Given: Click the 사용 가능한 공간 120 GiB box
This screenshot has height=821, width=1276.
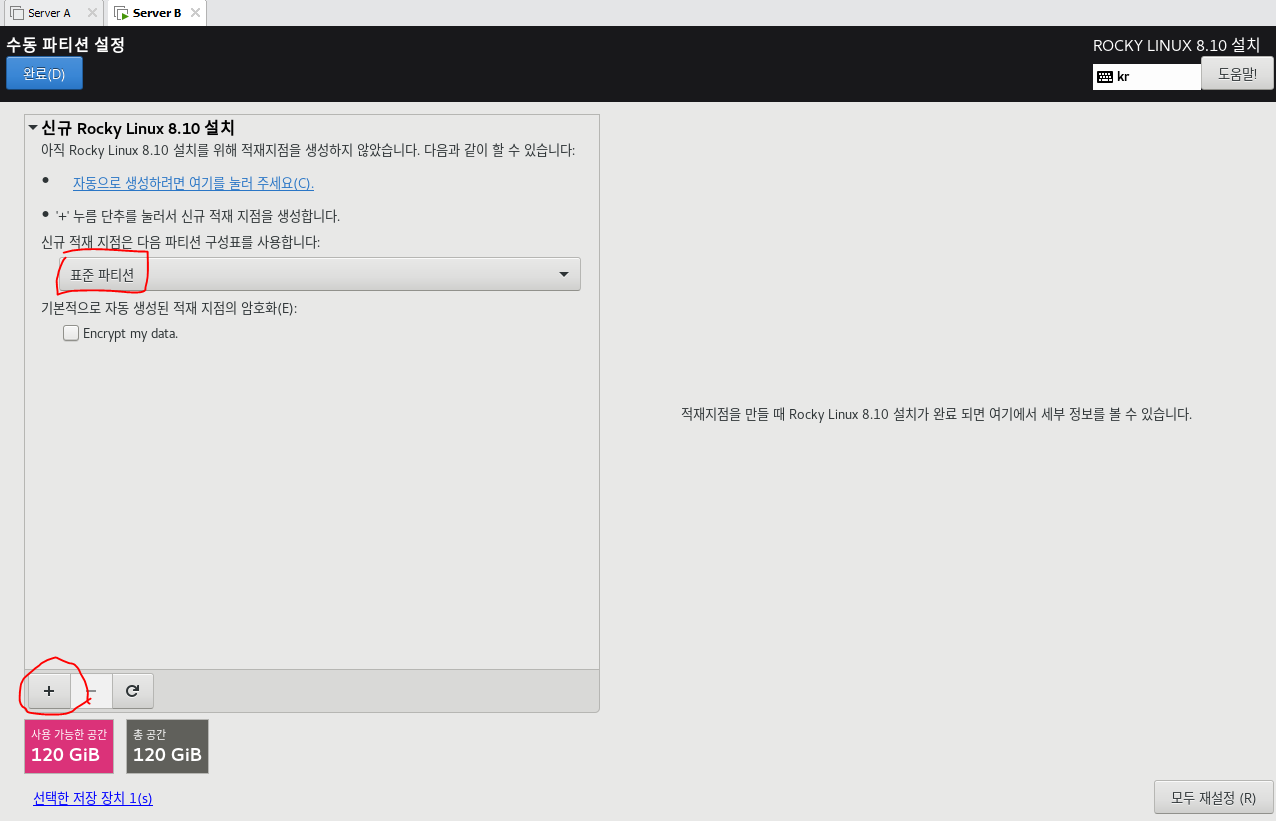Looking at the screenshot, I should pos(69,746).
